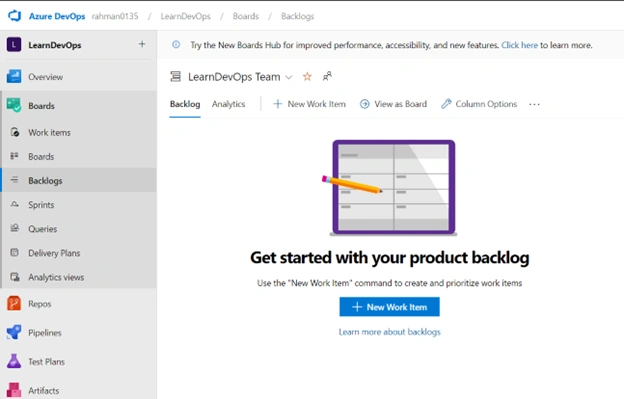
Task: Click the Column Options wrench icon
Action: click(446, 104)
